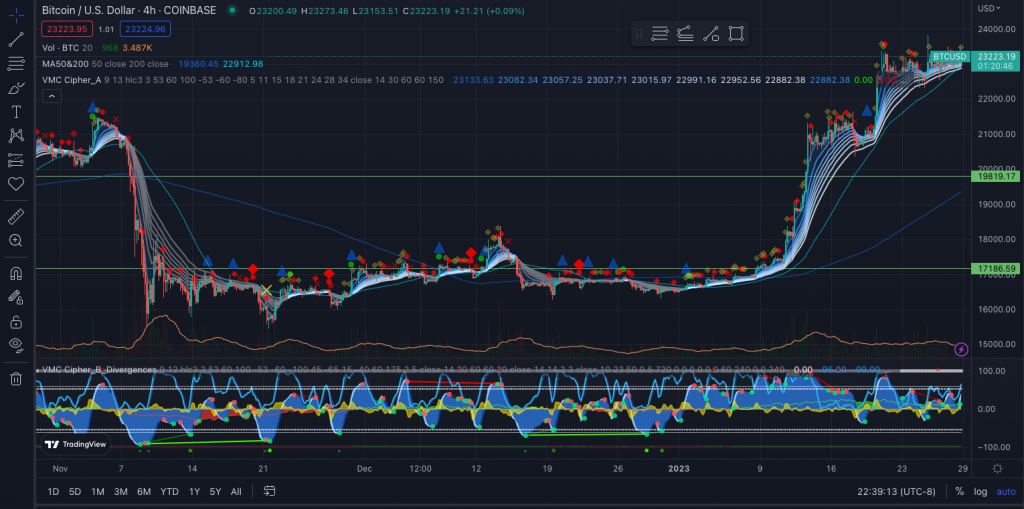Screen dimensions: 1024x509
Task: Select the 1D time range
Action: (x=54, y=491)
